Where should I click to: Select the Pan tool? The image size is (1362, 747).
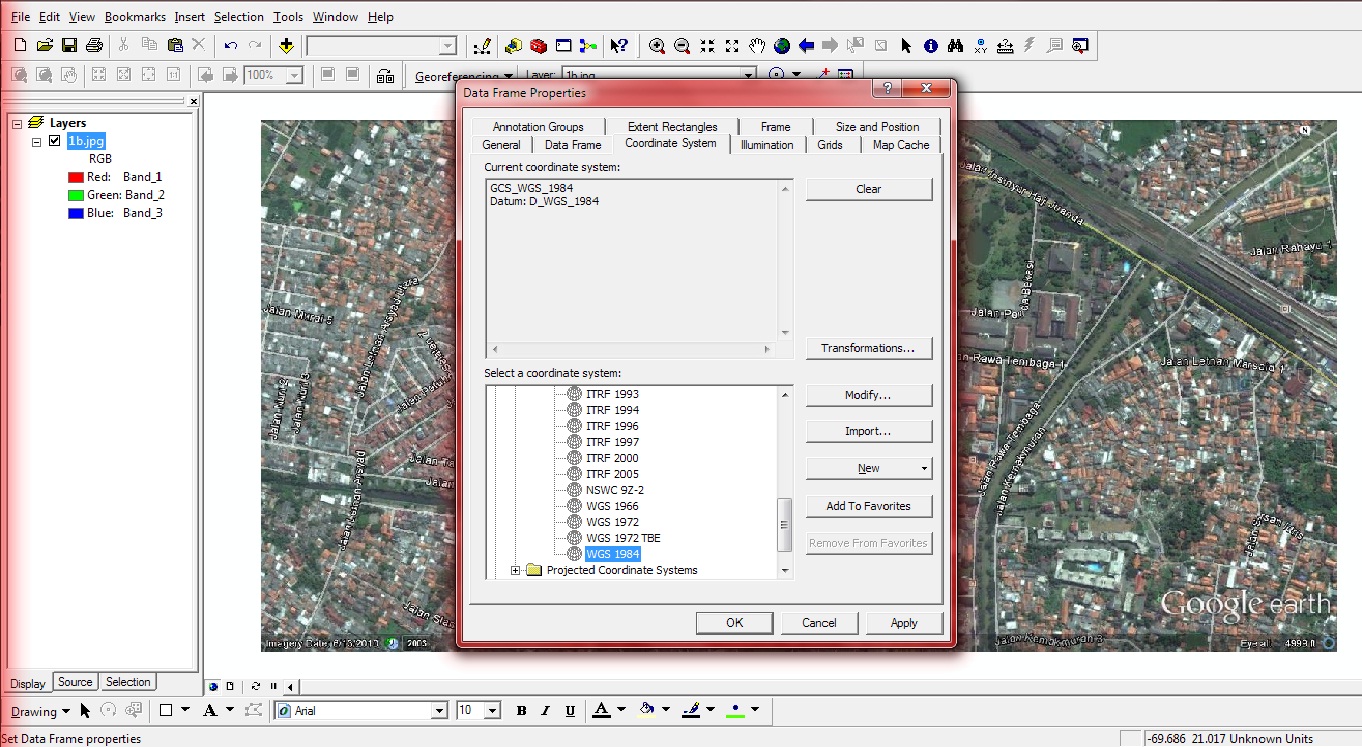pyautogui.click(x=758, y=45)
